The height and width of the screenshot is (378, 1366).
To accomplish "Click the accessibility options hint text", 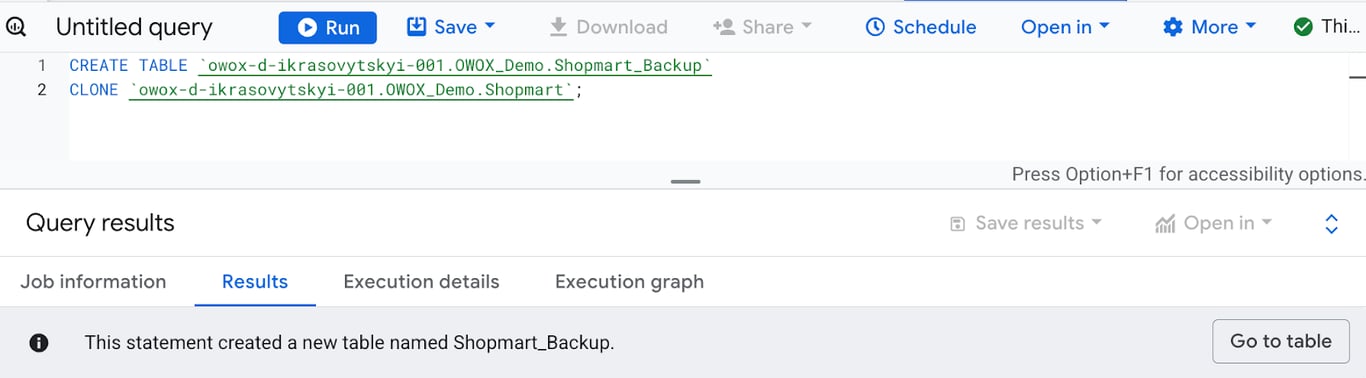I will pyautogui.click(x=1188, y=174).
